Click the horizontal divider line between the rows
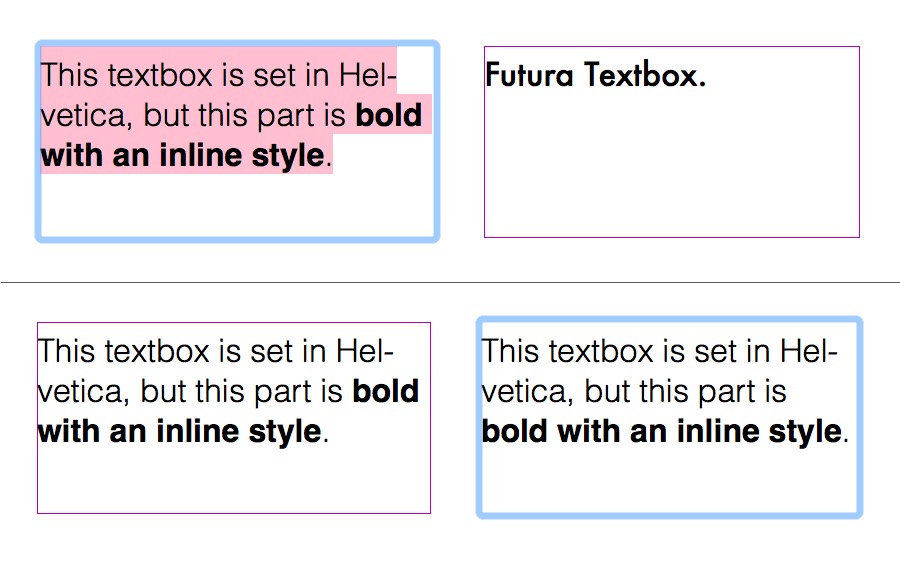This screenshot has width=900, height=570. 450,283
